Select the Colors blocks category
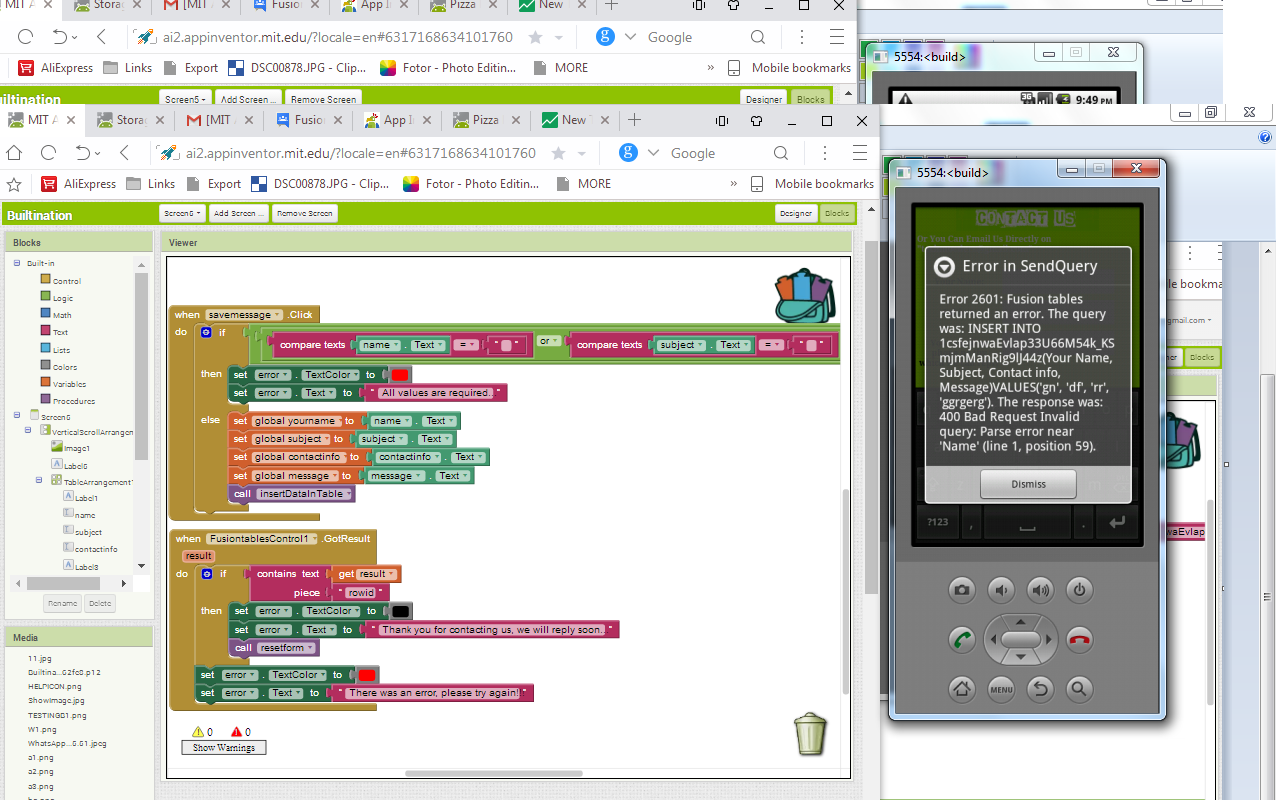1280x800 pixels. [x=65, y=367]
